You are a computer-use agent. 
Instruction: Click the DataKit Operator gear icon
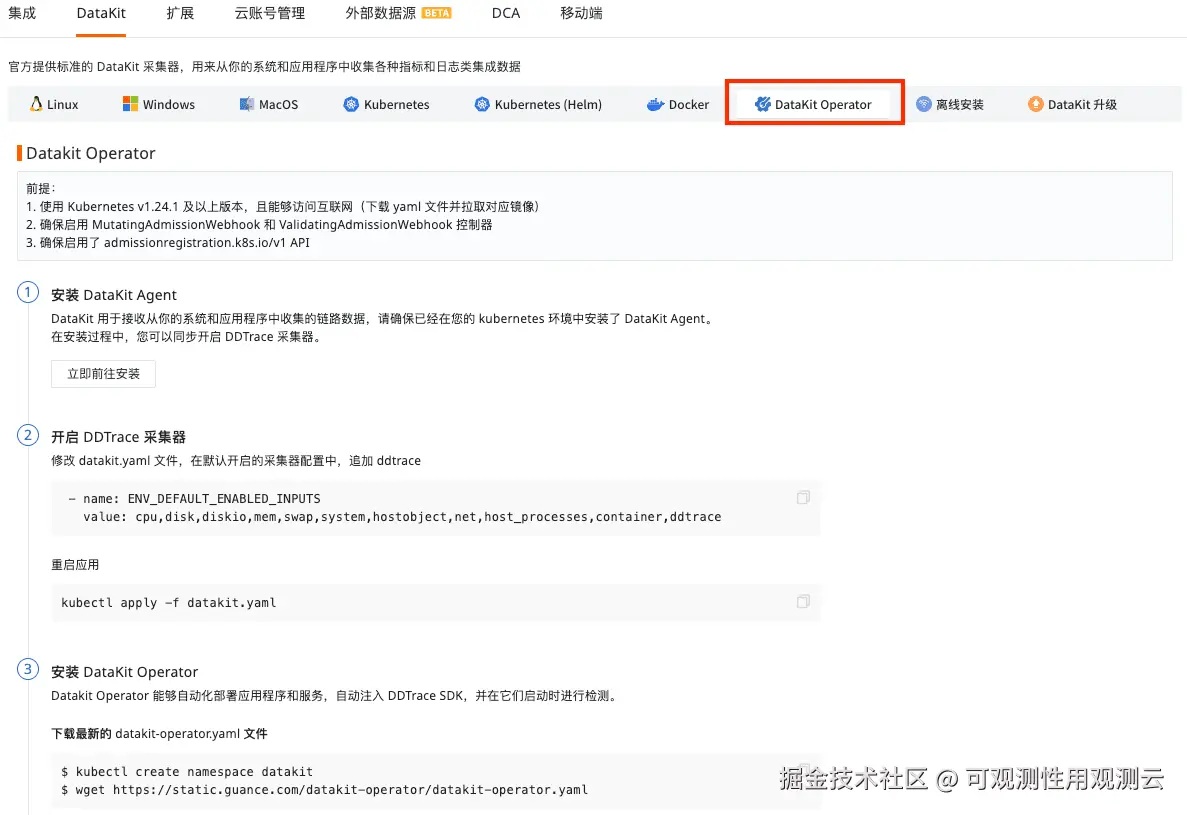(762, 104)
